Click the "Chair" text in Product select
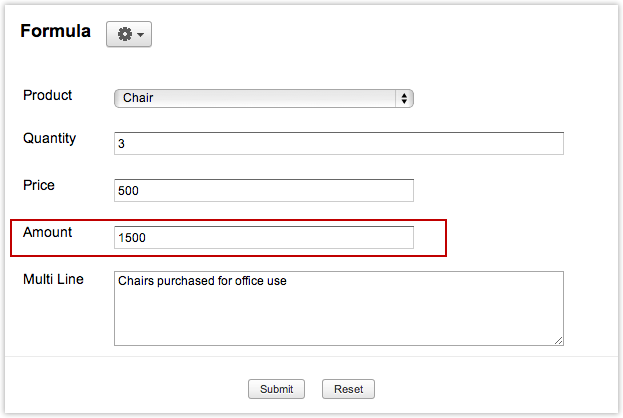 coord(137,98)
